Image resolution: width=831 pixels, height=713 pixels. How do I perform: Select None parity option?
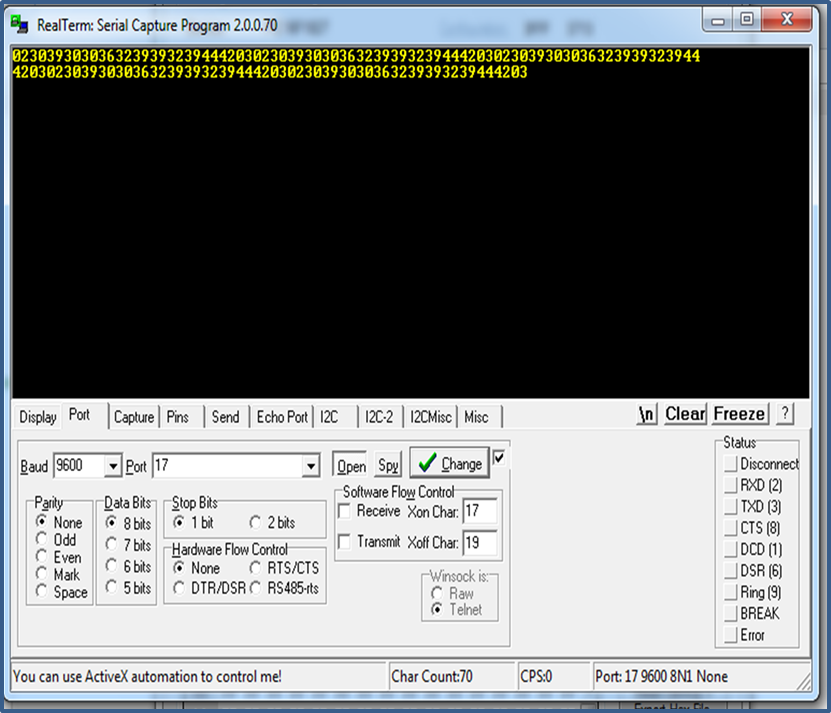pyautogui.click(x=59, y=522)
